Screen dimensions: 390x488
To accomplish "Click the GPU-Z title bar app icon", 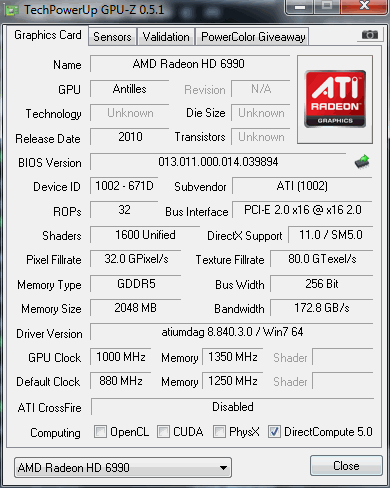I will pos(12,10).
